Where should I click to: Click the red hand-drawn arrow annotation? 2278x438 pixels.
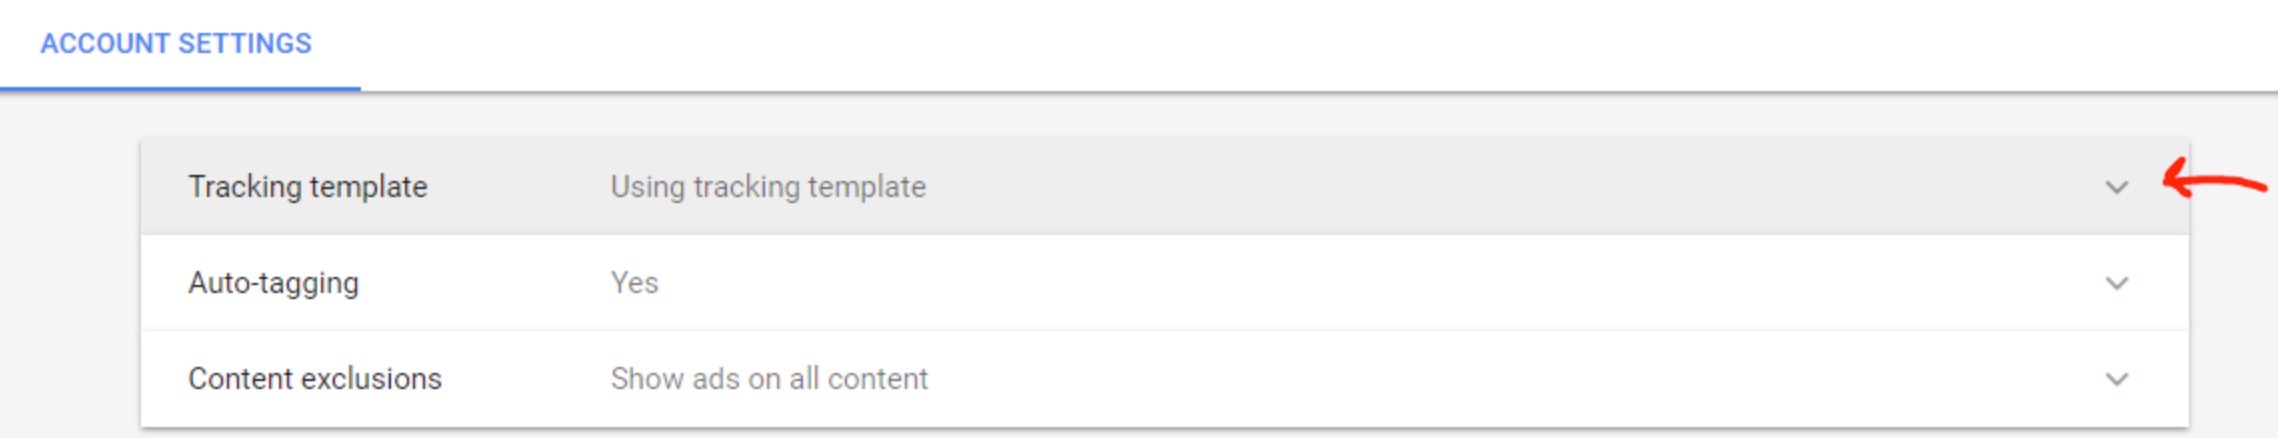2213,181
